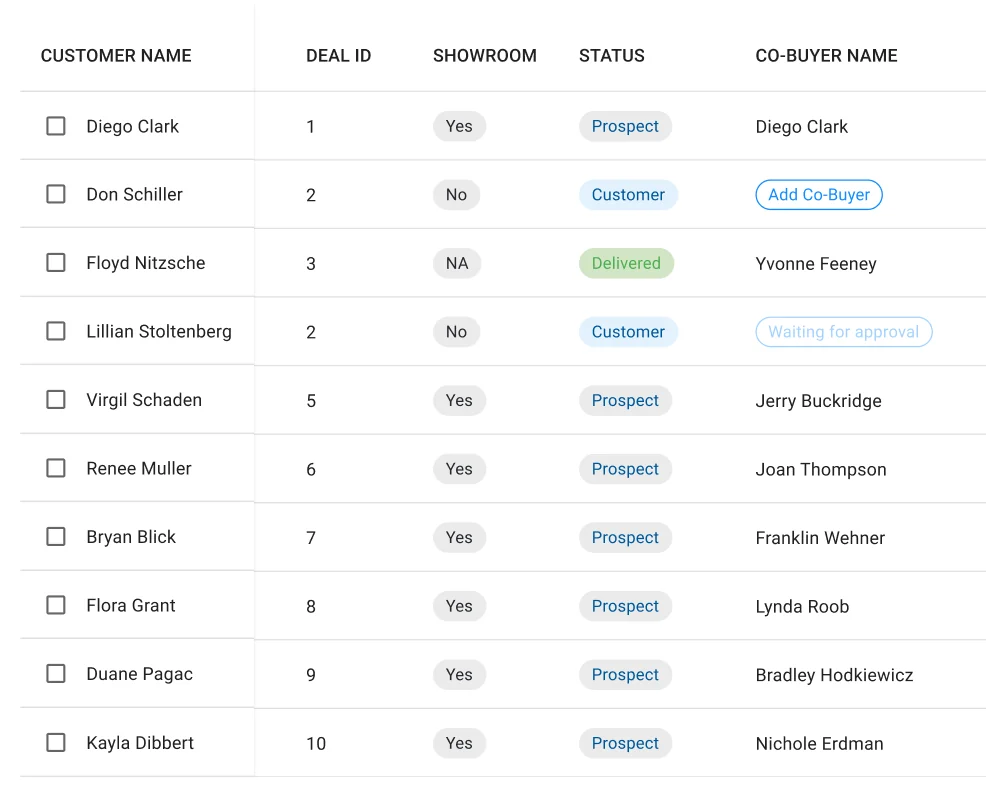Click the Add Co-Buyer button
The height and width of the screenshot is (785, 986).
(x=819, y=194)
